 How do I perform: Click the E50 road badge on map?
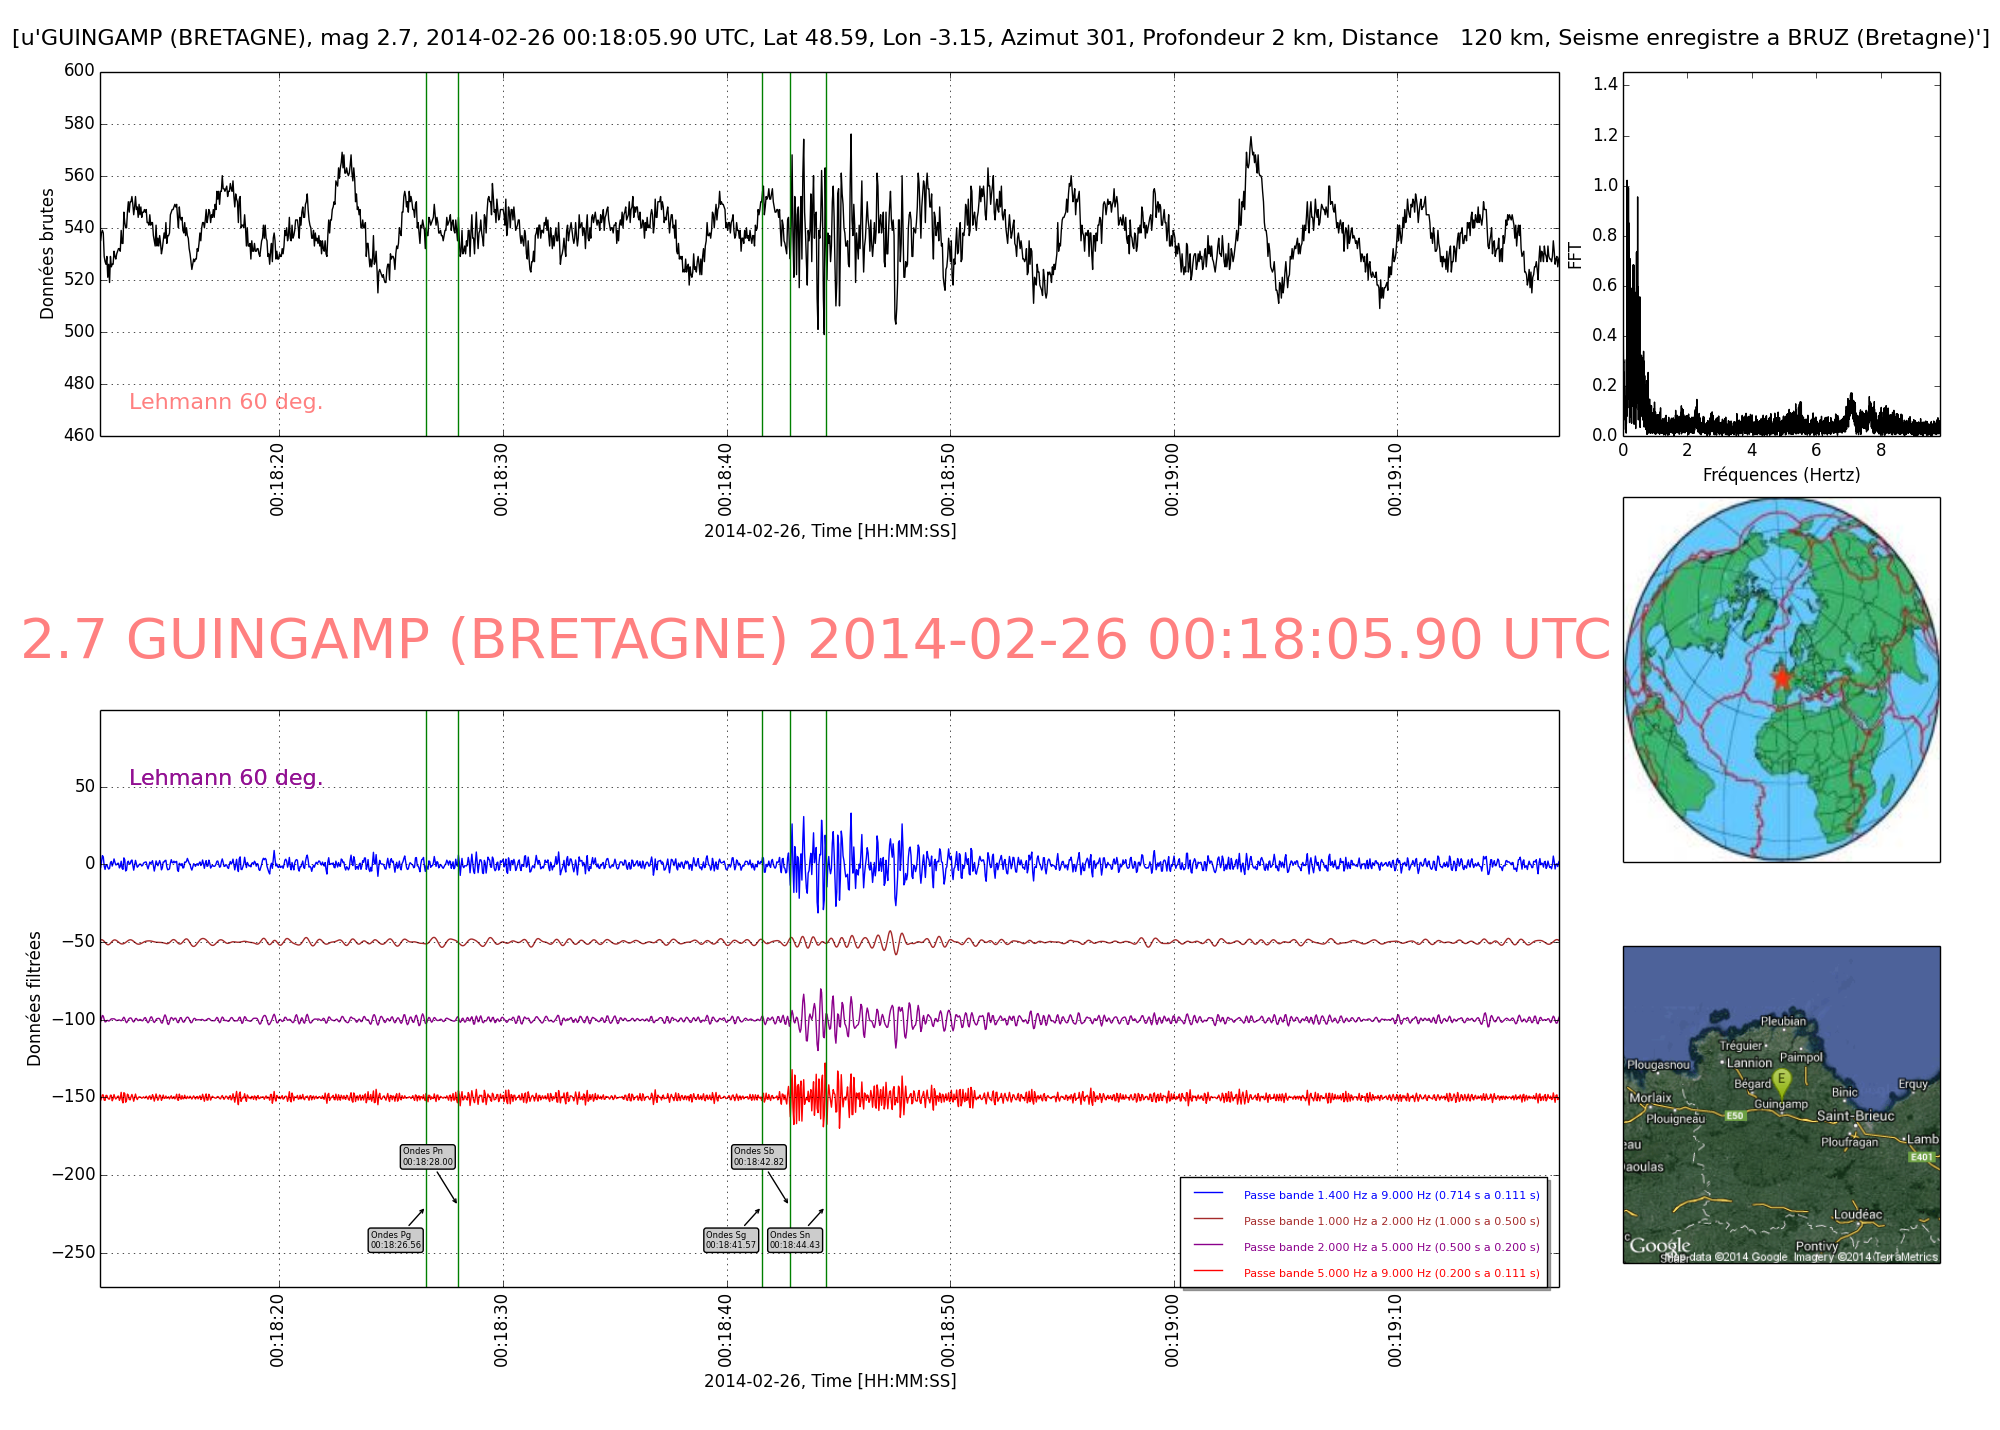point(1736,1116)
